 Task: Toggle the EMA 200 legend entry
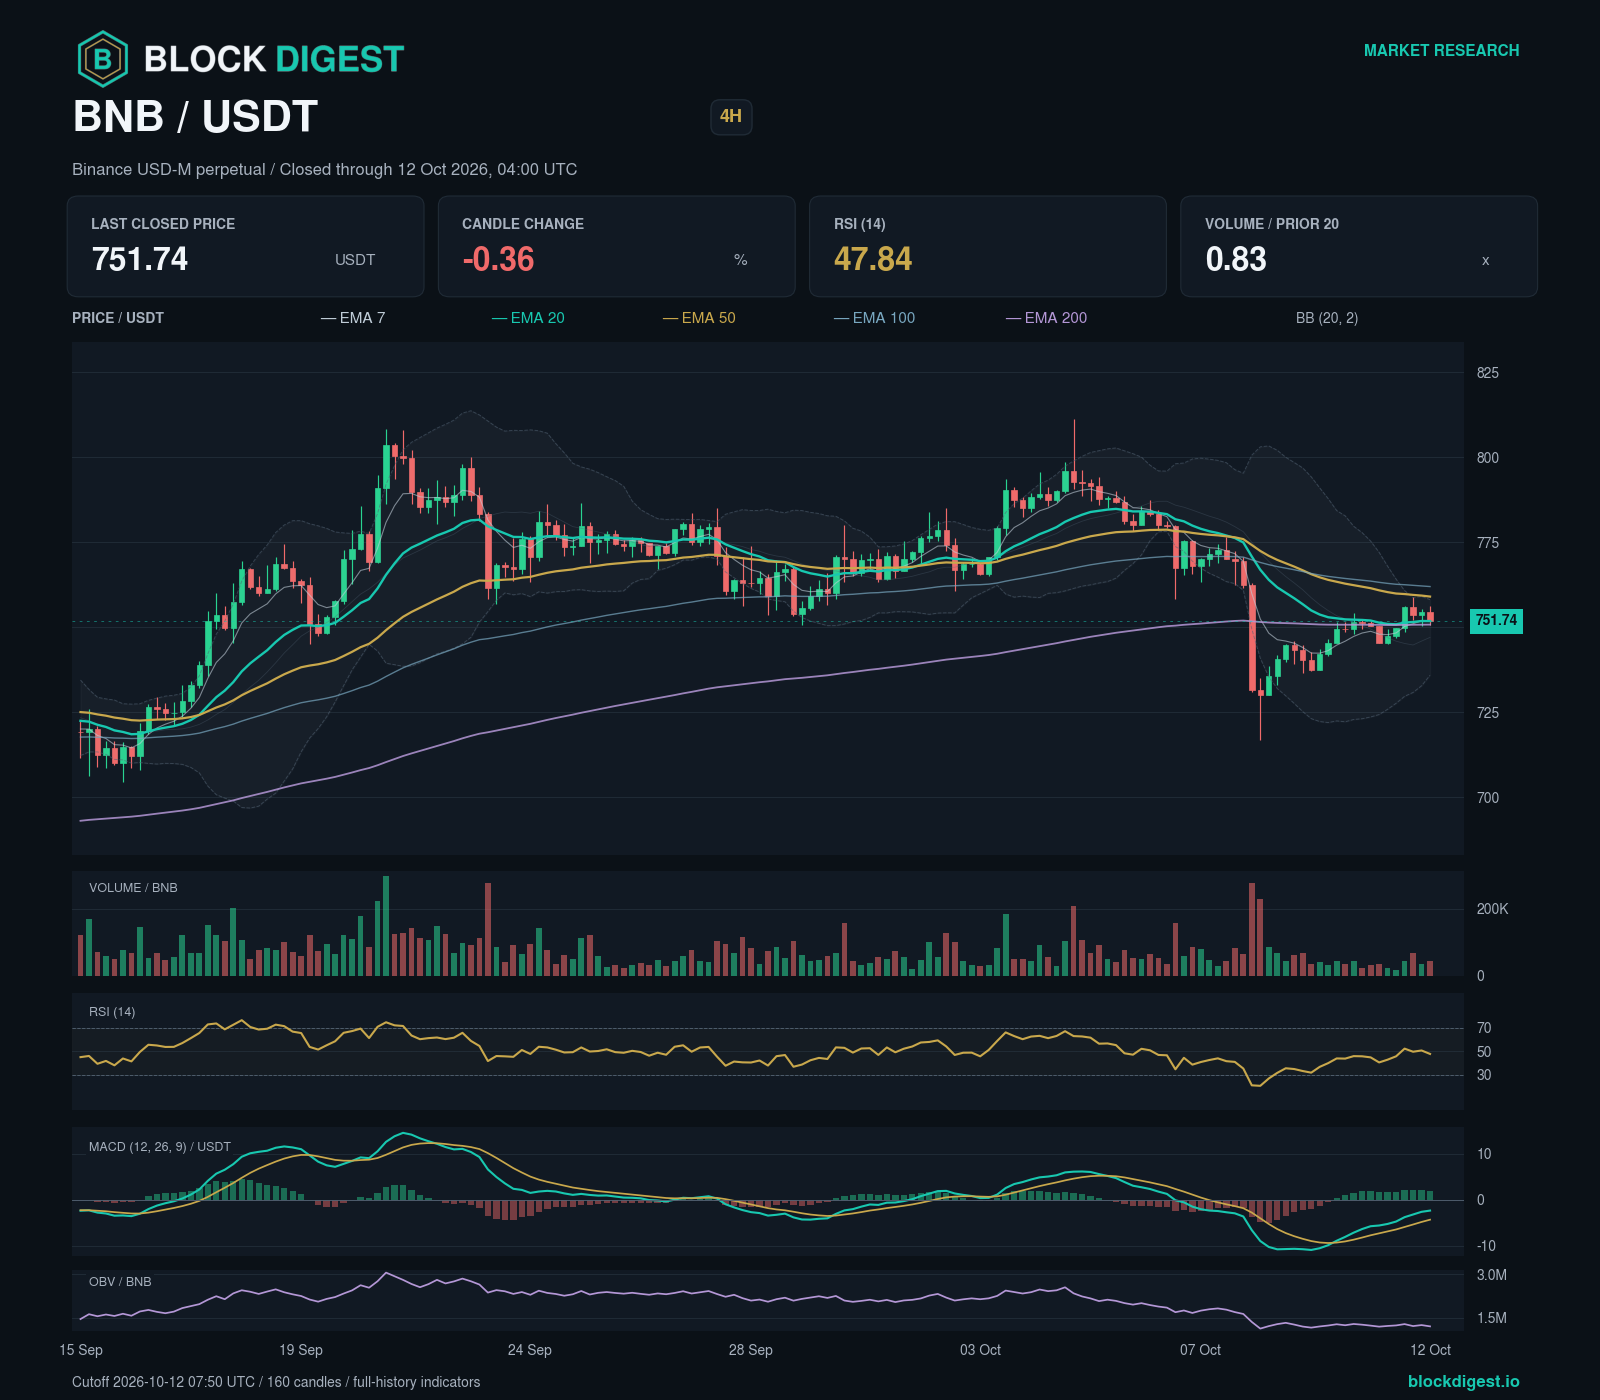pos(1046,318)
